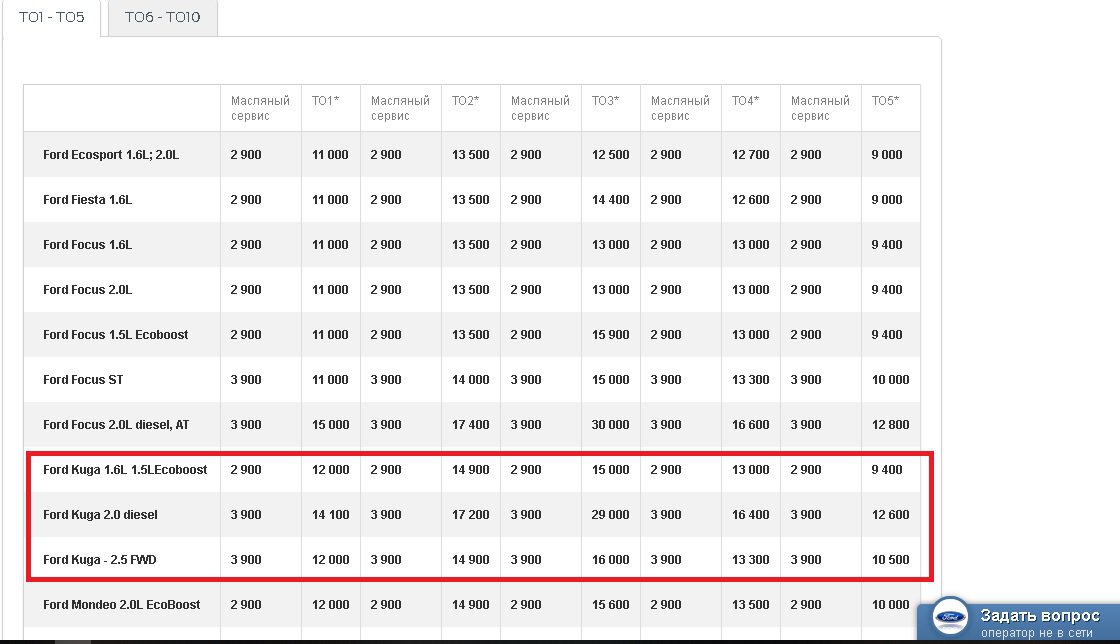Select the Ford Focus ST row label

(x=83, y=379)
